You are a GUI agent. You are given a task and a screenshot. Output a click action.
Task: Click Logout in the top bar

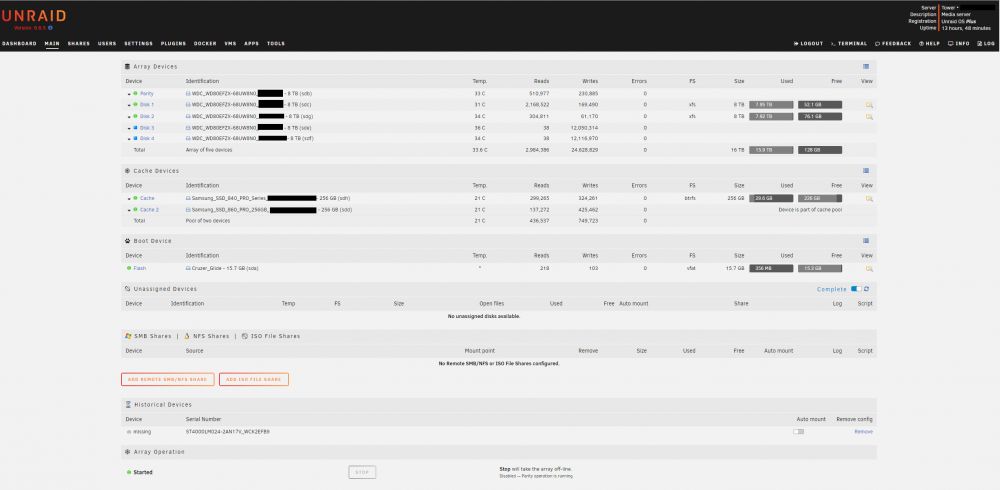click(x=808, y=44)
